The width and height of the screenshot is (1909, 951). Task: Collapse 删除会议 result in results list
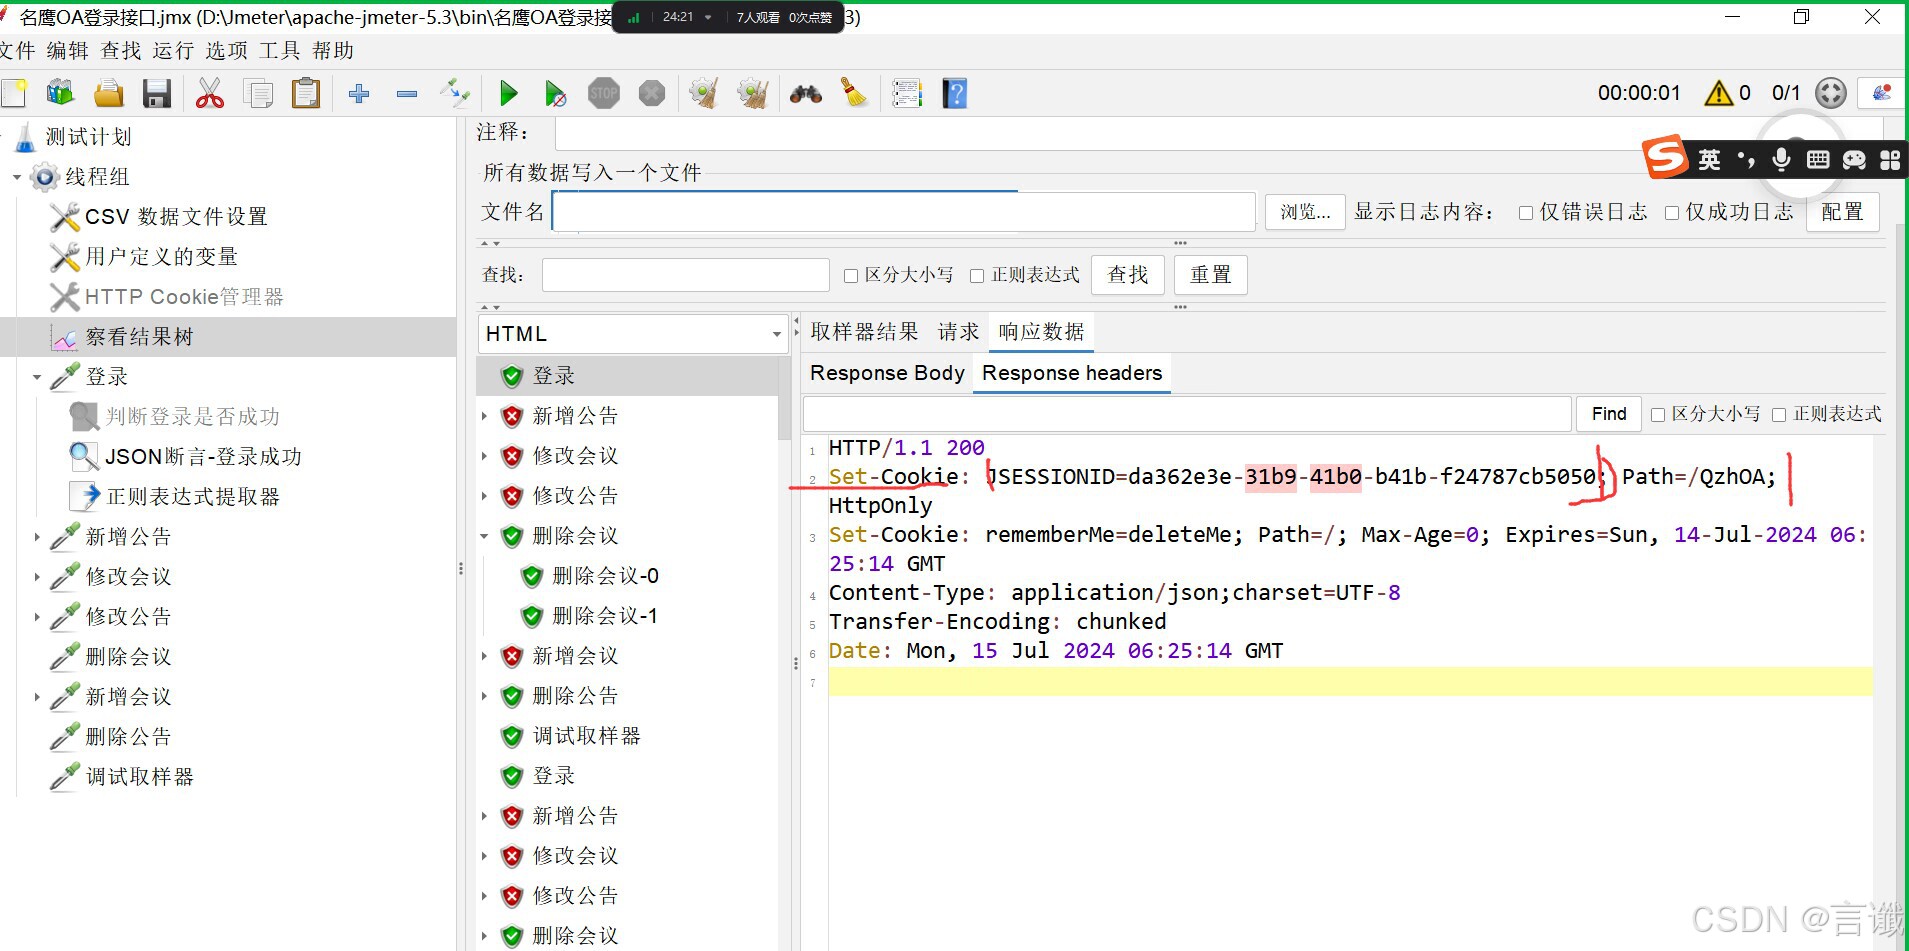484,537
